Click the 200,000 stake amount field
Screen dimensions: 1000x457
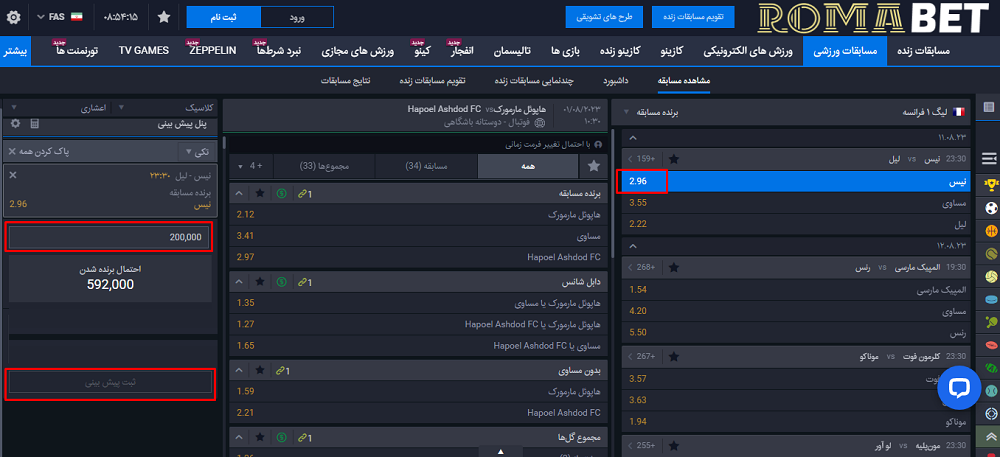point(108,237)
